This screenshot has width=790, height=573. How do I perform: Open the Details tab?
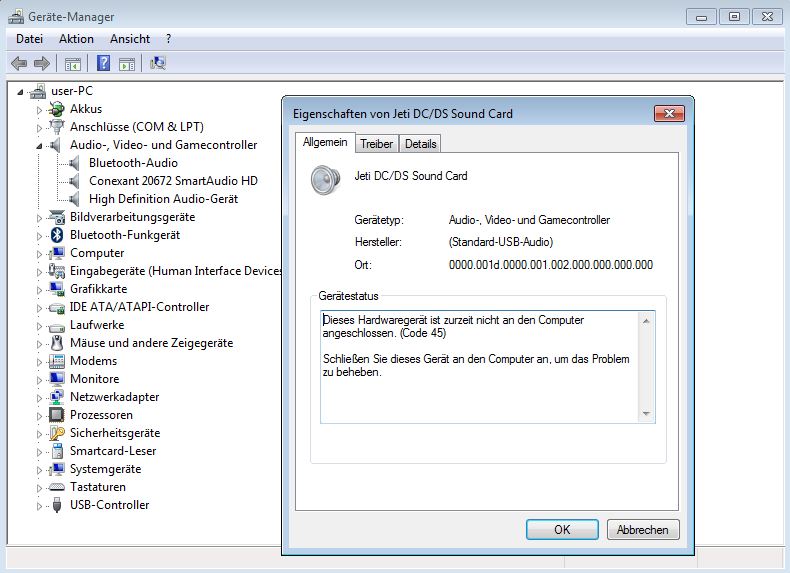point(420,144)
